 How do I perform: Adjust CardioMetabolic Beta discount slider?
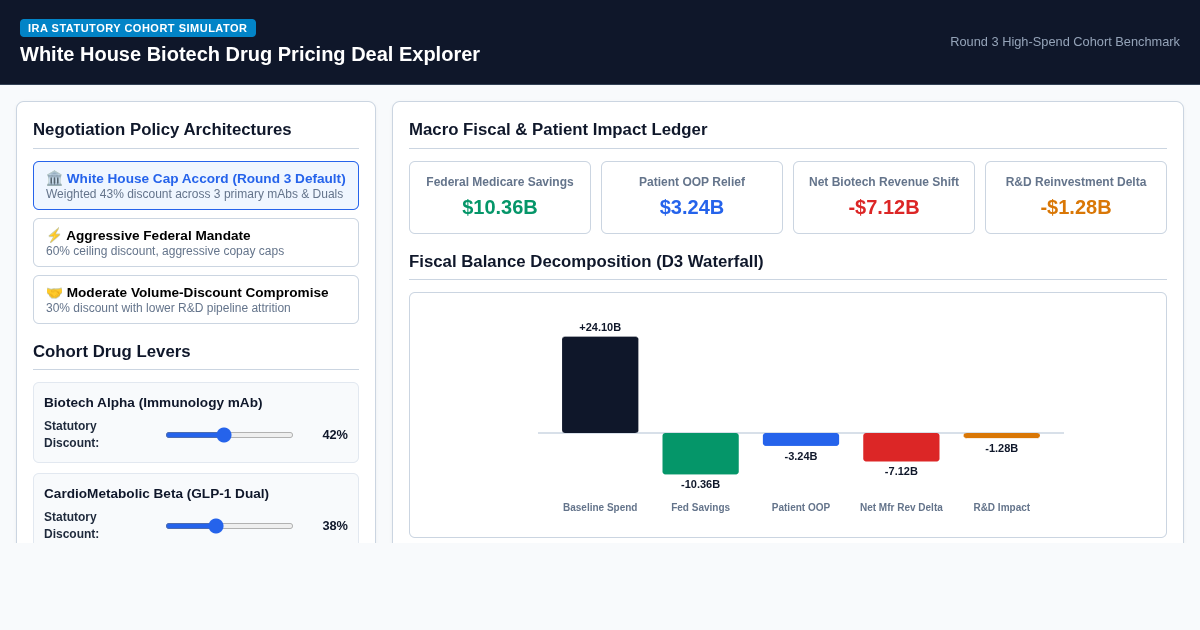click(x=229, y=526)
